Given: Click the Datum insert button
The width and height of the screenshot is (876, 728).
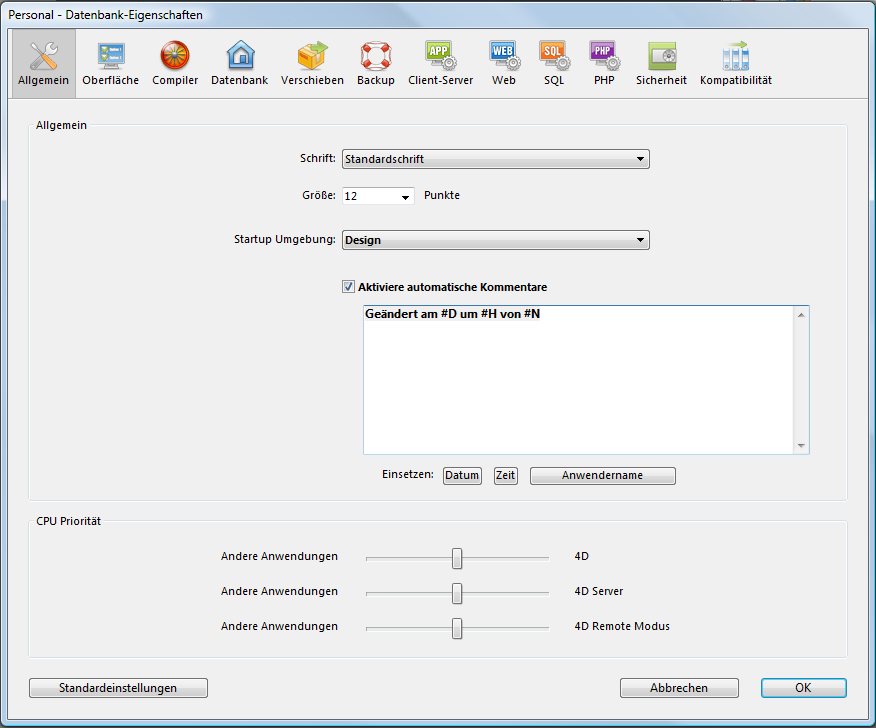Looking at the screenshot, I should click(462, 476).
